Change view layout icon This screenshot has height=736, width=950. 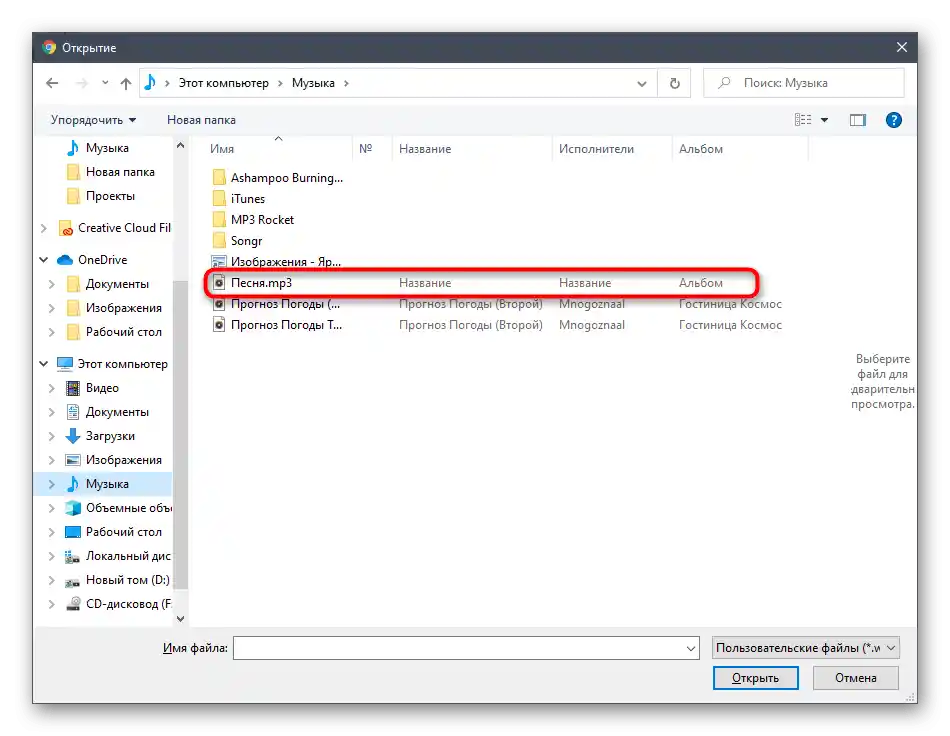[803, 120]
